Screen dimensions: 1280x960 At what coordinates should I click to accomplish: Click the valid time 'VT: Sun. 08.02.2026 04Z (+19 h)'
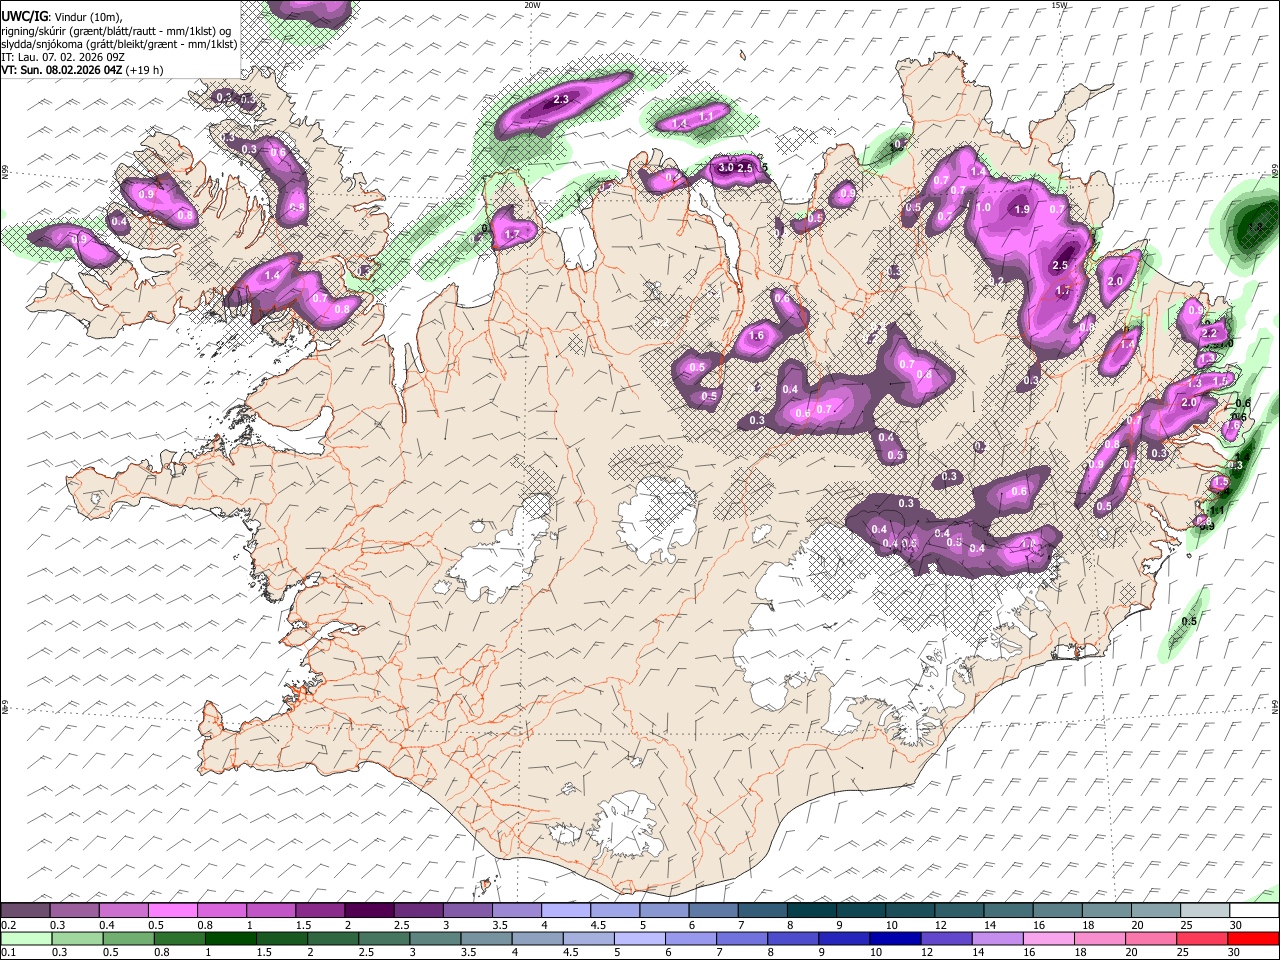coord(82,70)
